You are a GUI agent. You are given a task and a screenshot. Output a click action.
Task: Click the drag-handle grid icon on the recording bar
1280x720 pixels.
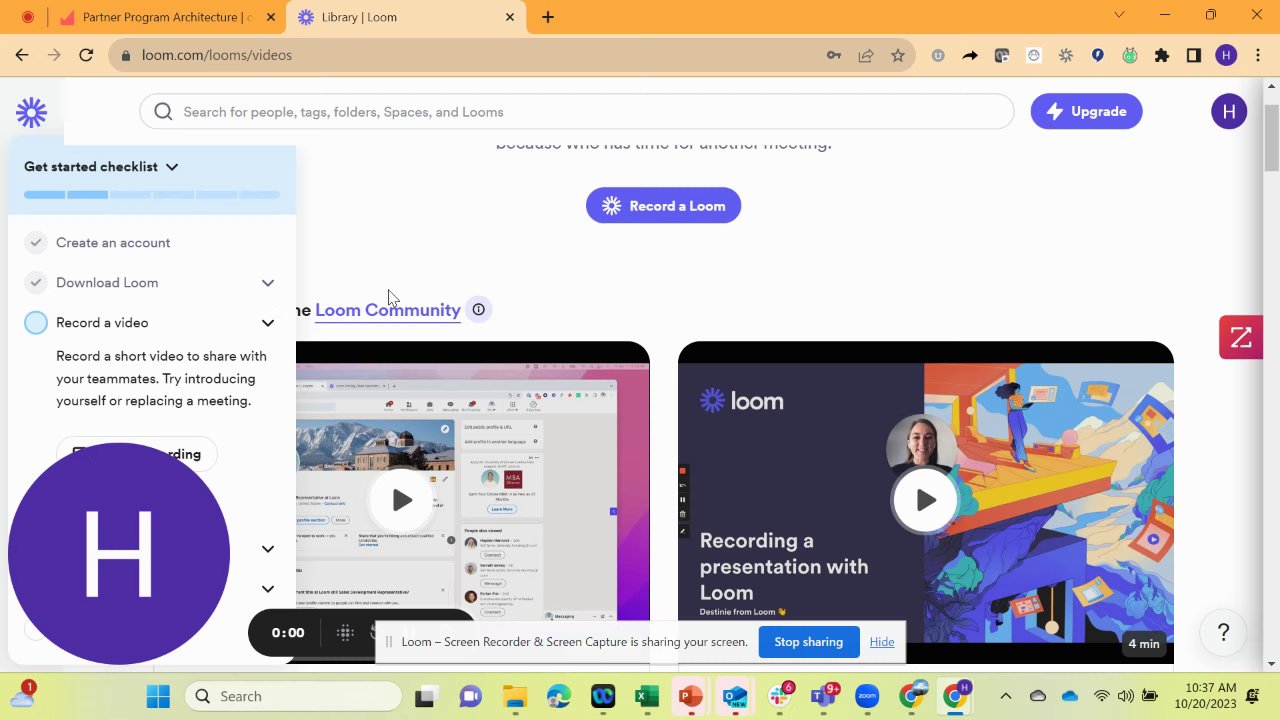tap(345, 632)
